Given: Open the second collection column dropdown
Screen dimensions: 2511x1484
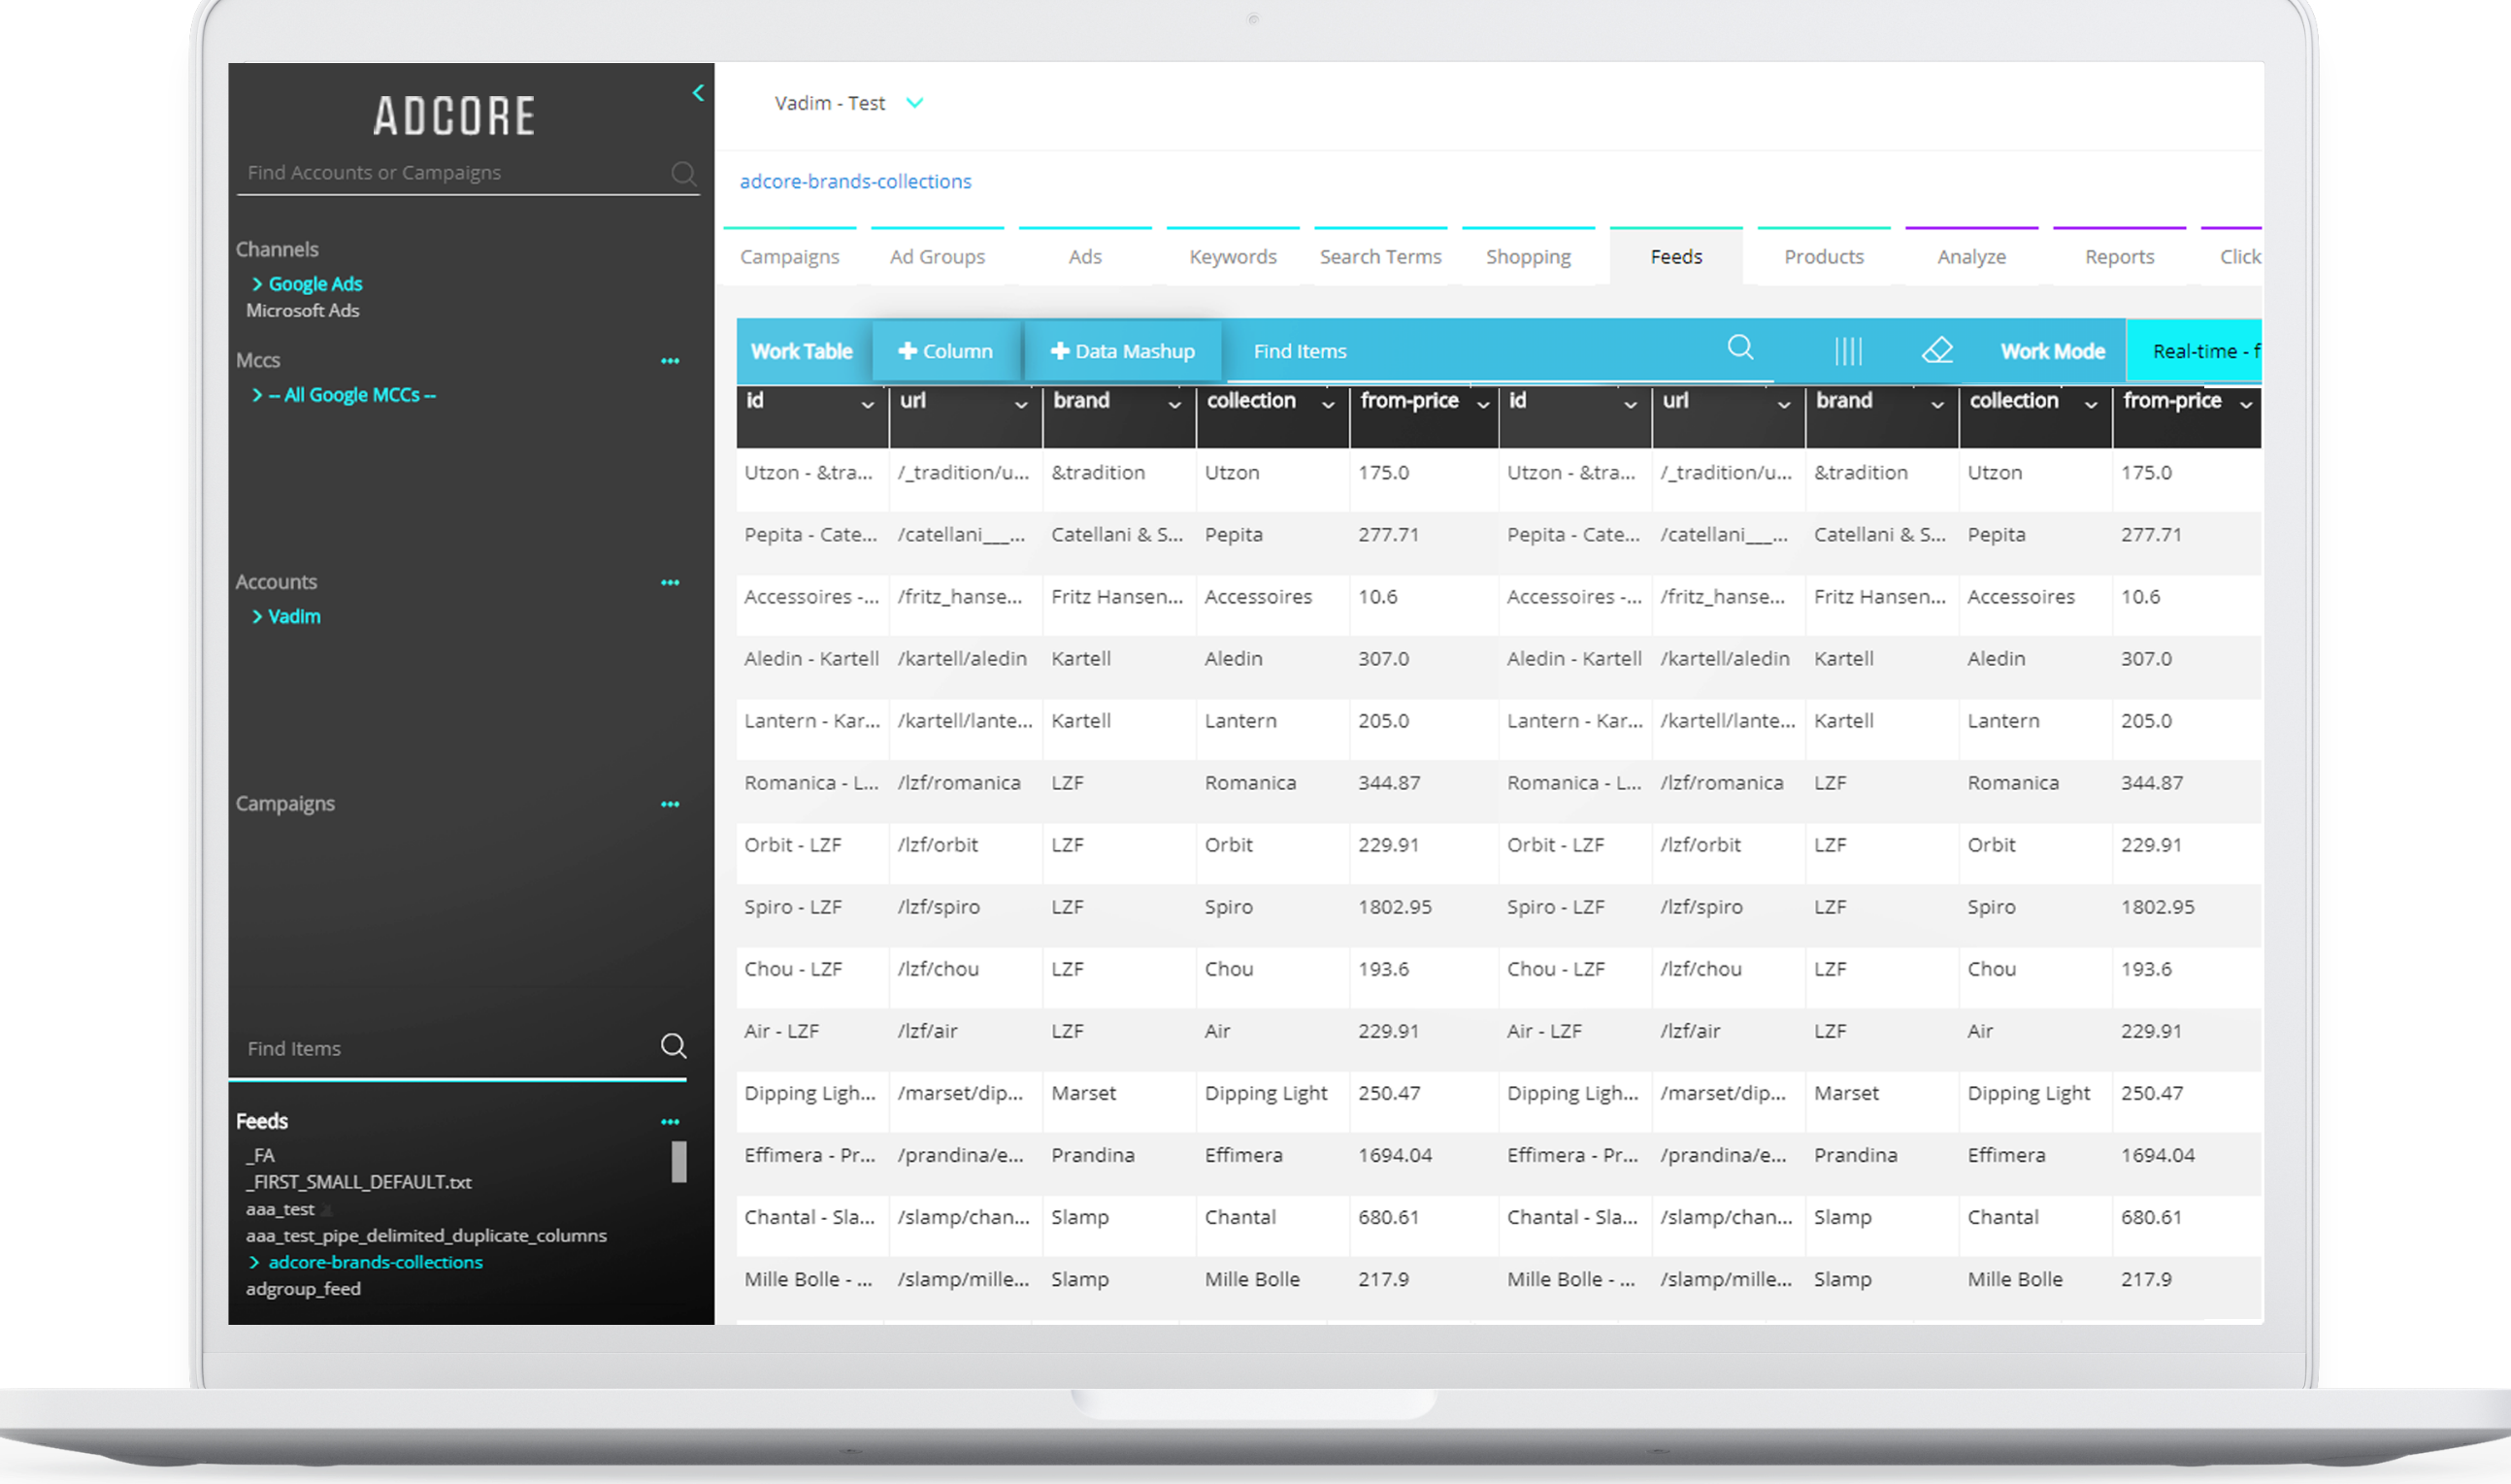Looking at the screenshot, I should 2091,405.
